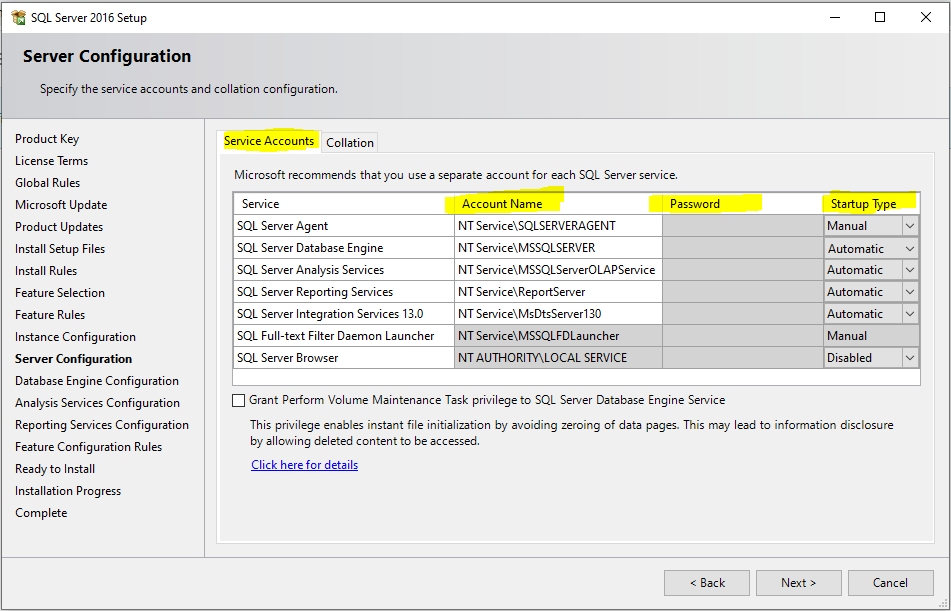The width and height of the screenshot is (951, 611).
Task: Select the Ready to Install step
Action: click(55, 469)
